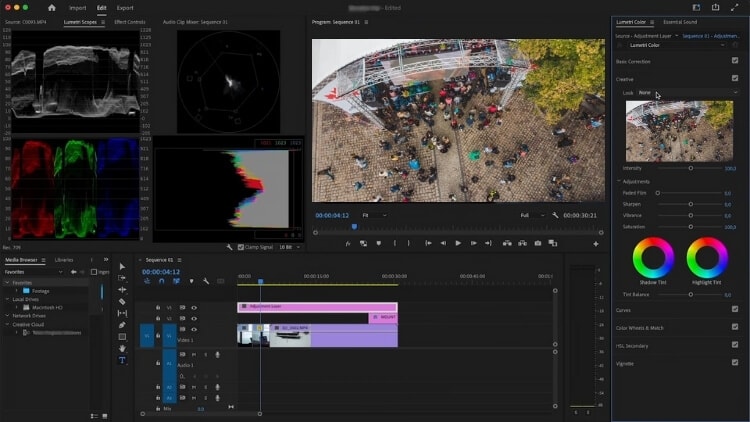750x422 pixels.
Task: Click the Home icon in top bar
Action: click(52, 8)
